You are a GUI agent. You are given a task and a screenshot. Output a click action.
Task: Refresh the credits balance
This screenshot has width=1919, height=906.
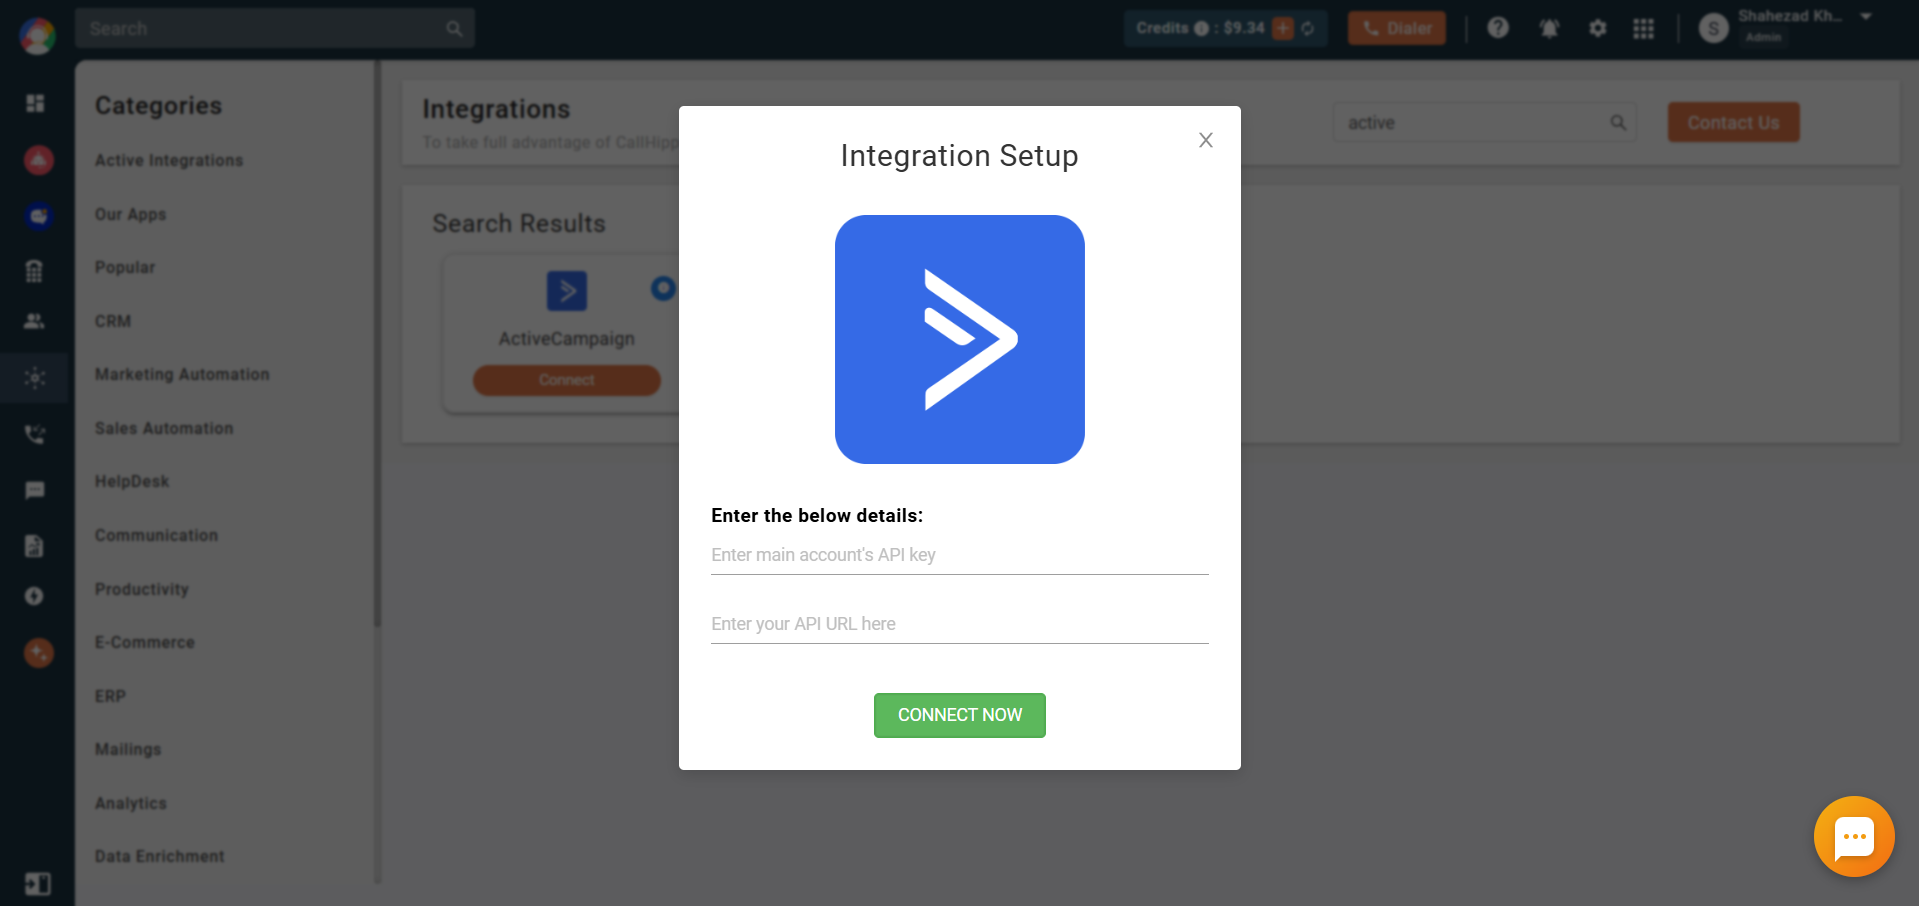tap(1308, 28)
